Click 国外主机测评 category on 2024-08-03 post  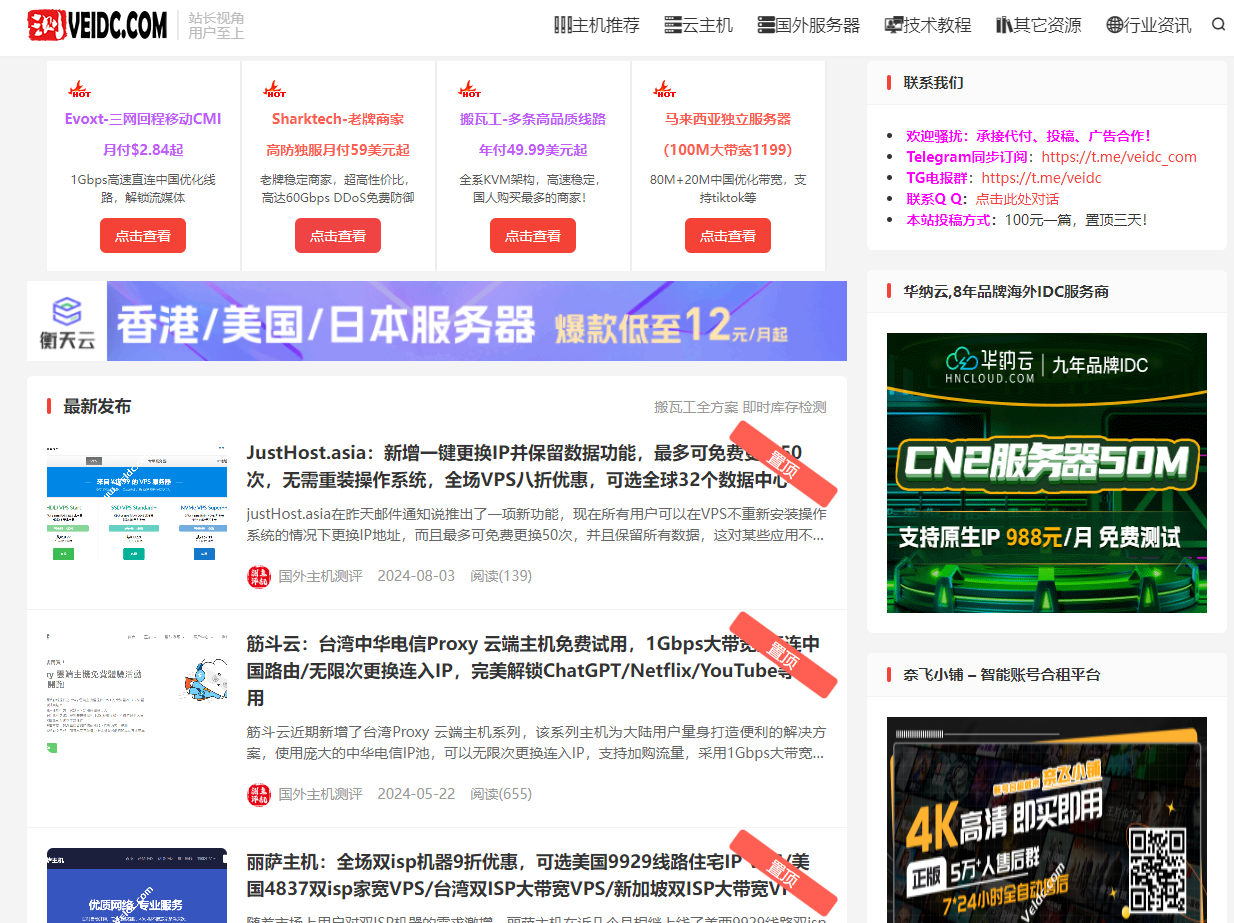[320, 576]
